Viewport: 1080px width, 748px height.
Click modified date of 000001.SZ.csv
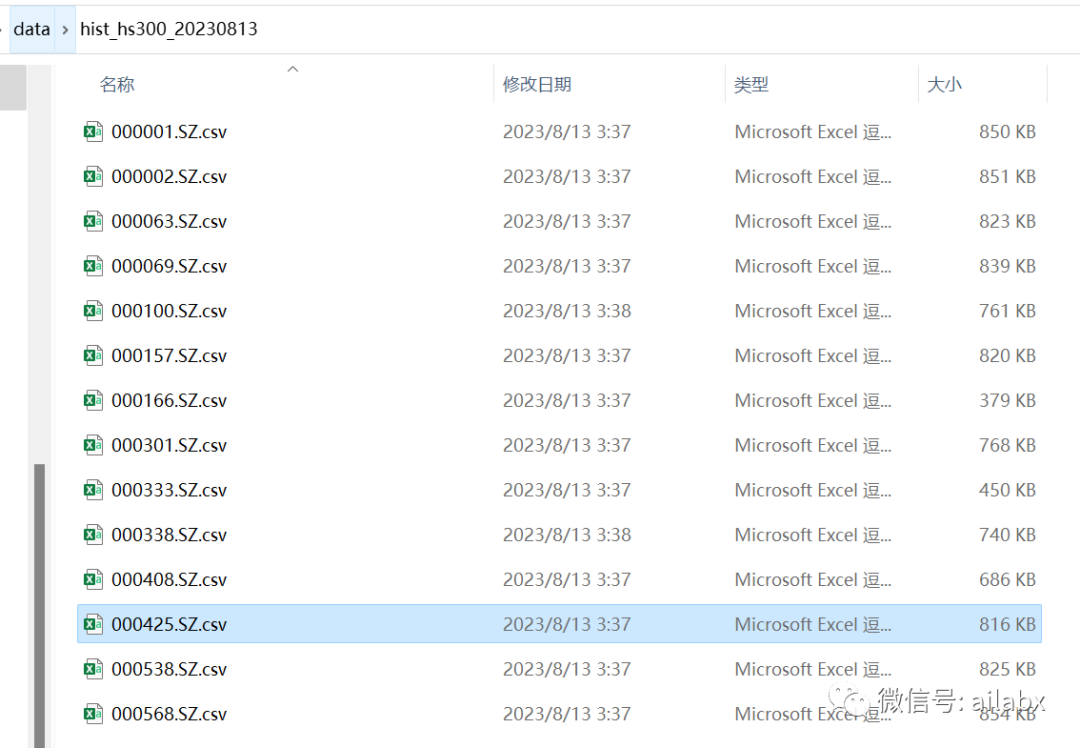(567, 132)
